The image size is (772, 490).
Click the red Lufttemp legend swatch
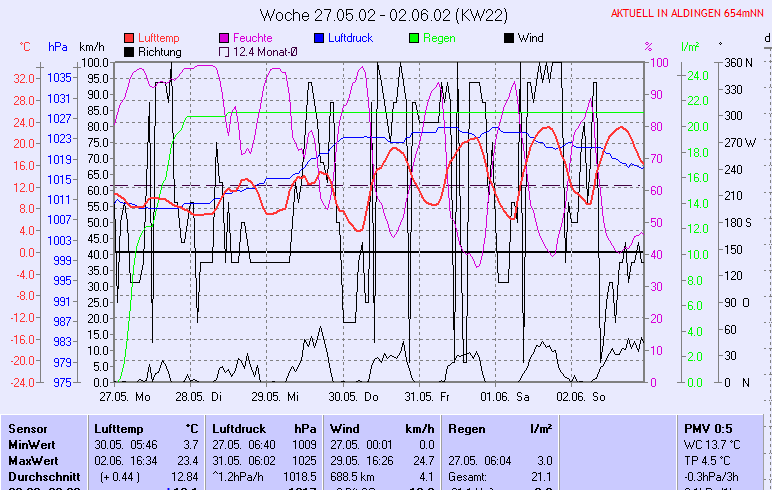click(x=129, y=38)
